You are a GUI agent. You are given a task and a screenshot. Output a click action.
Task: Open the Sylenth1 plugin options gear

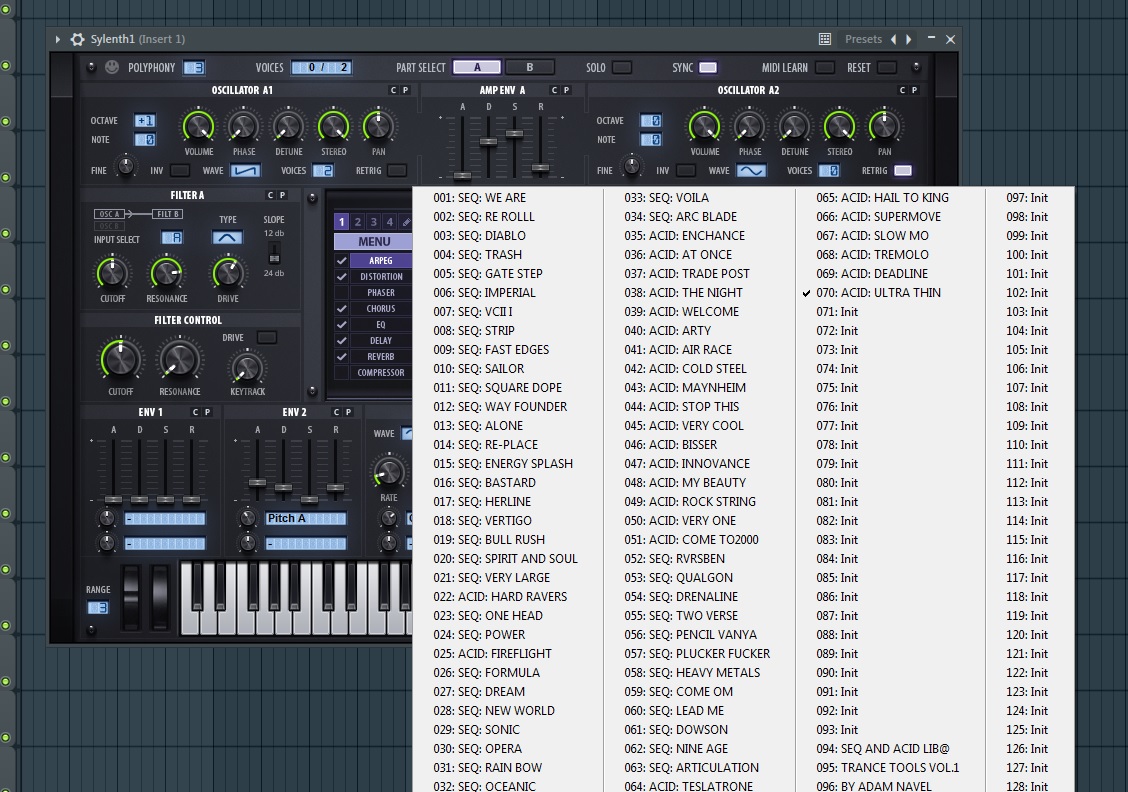(77, 40)
